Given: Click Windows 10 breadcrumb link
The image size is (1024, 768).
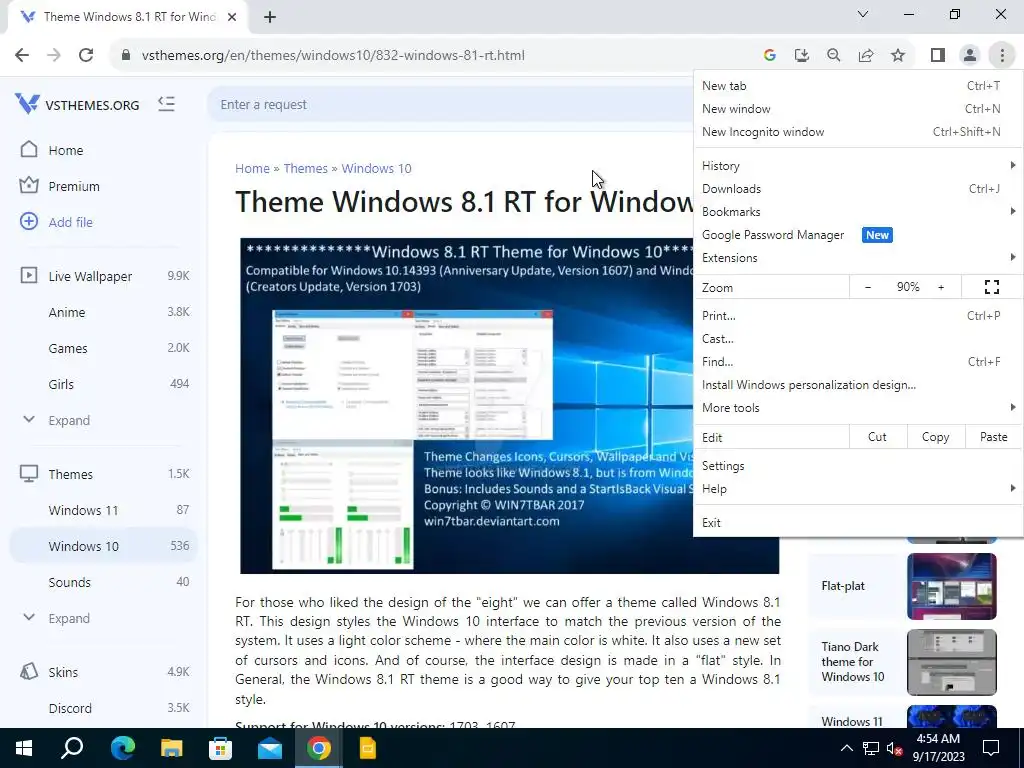Looking at the screenshot, I should tap(376, 168).
